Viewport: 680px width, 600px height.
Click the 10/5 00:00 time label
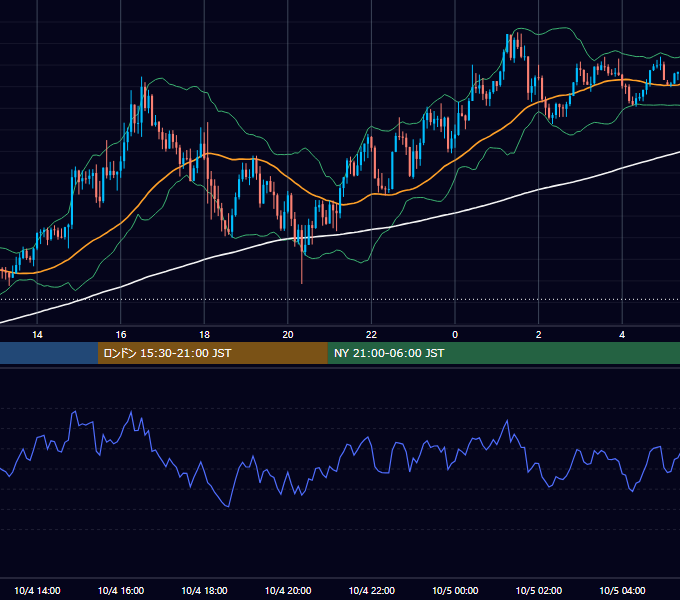pyautogui.click(x=455, y=590)
